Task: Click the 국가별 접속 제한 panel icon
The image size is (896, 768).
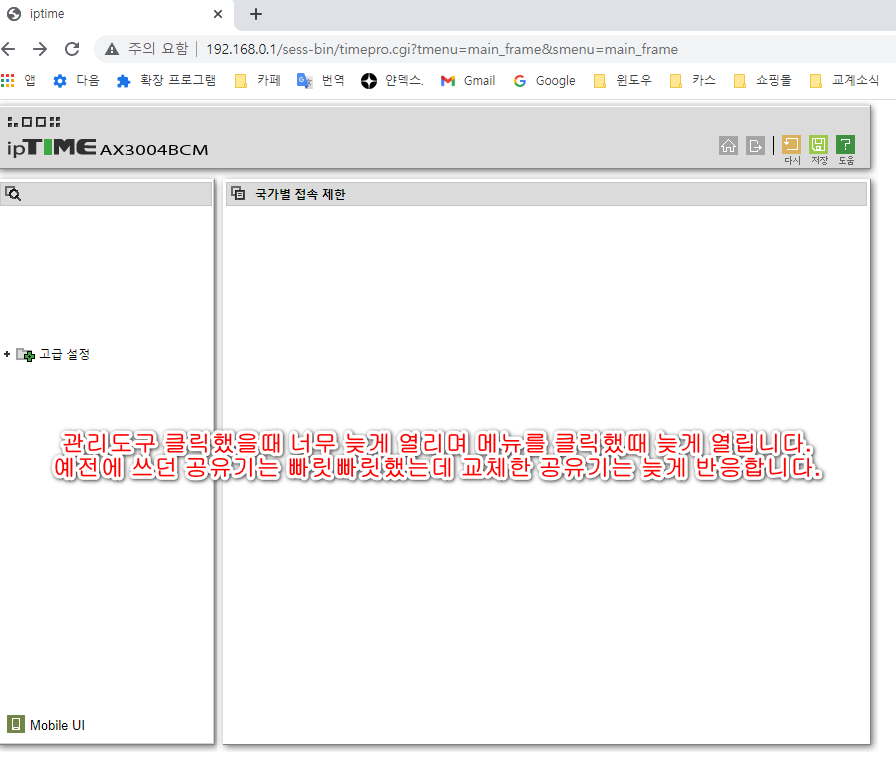Action: [x=238, y=194]
